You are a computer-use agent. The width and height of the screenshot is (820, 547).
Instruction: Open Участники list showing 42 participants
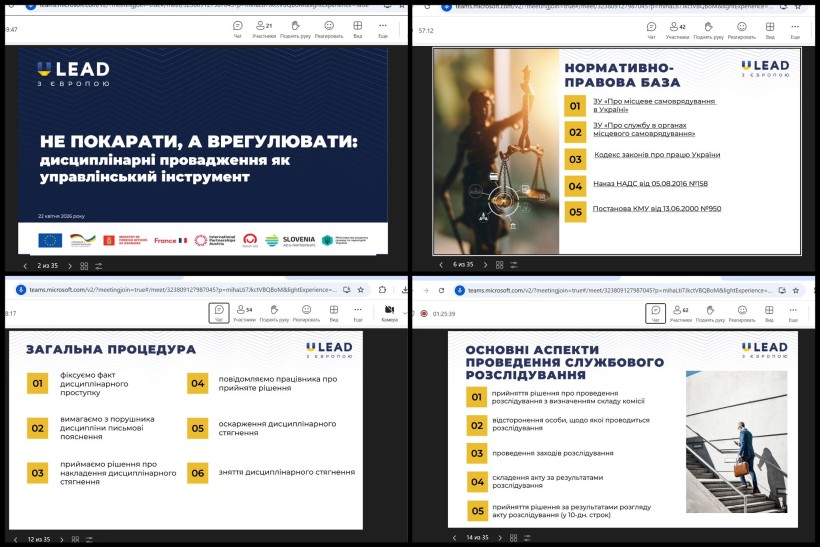(x=677, y=30)
